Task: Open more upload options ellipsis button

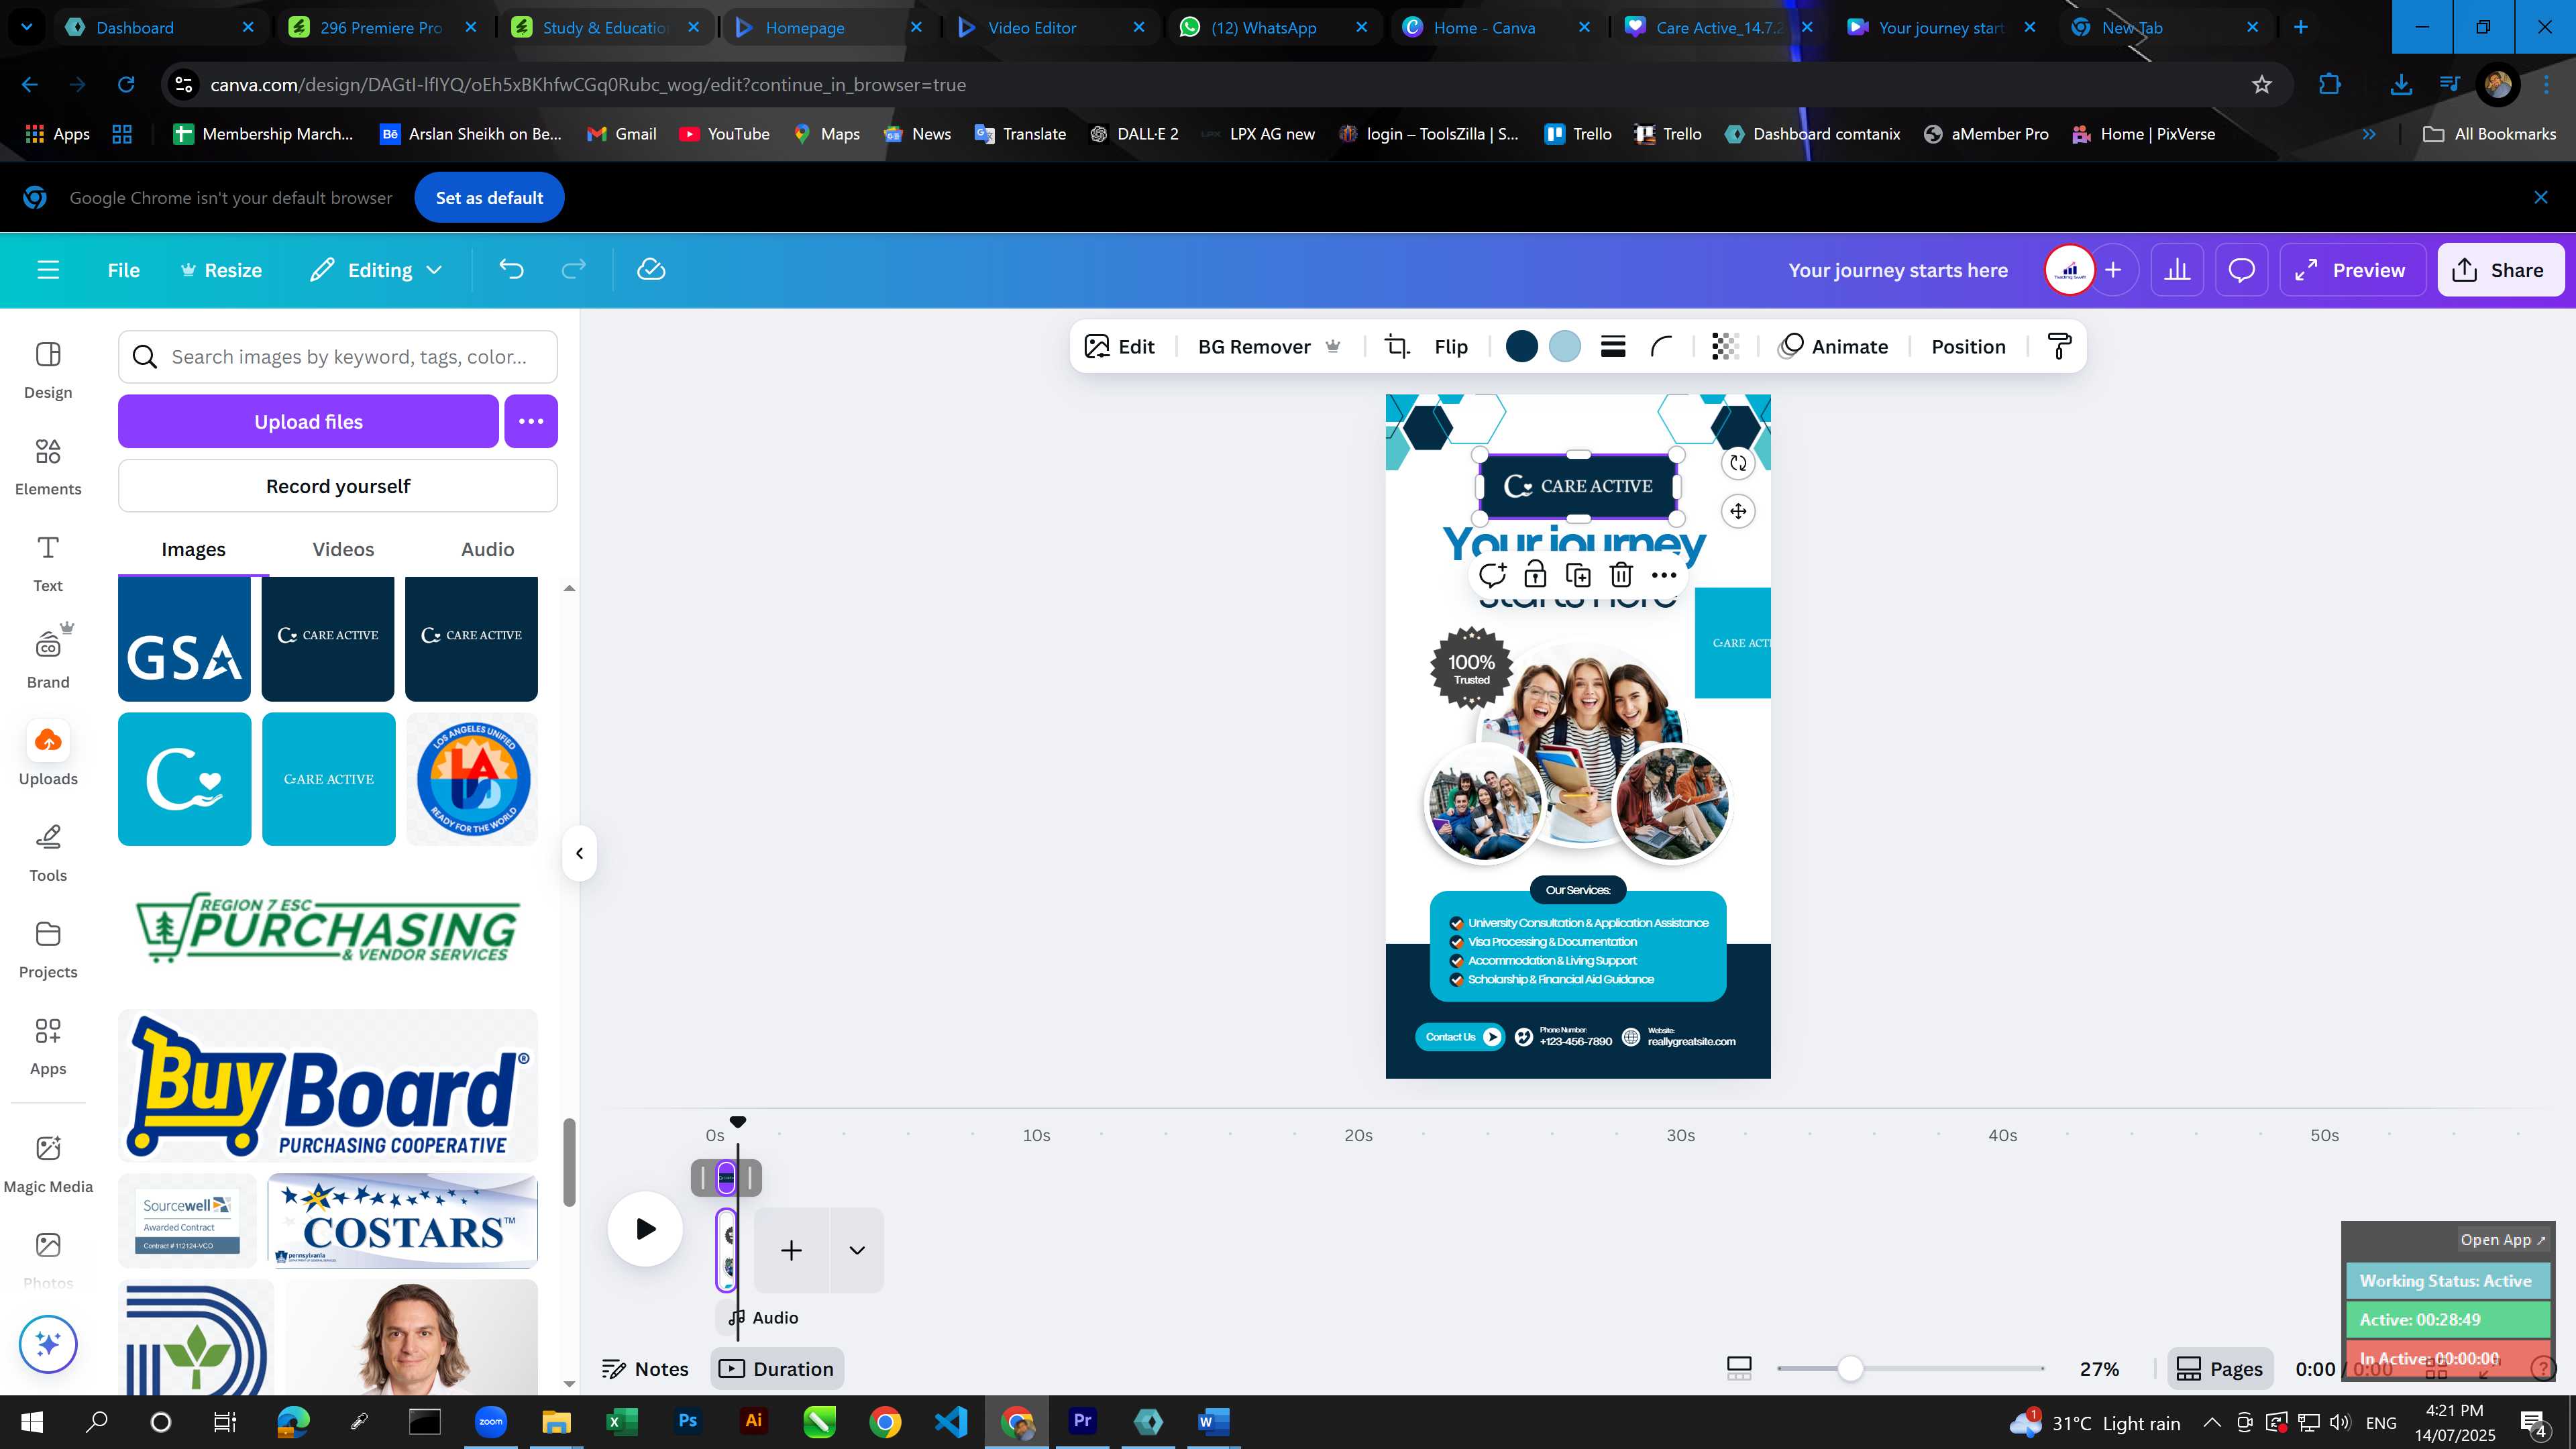Action: click(531, 421)
